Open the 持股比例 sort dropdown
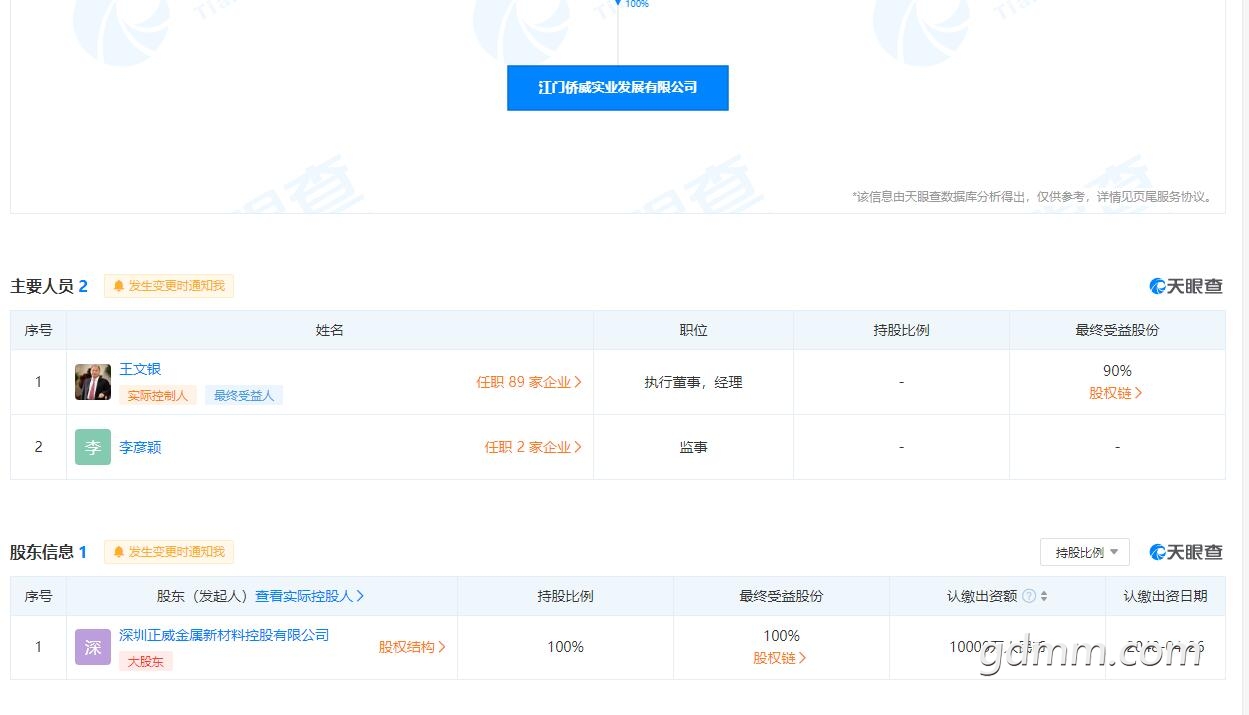The width and height of the screenshot is (1249, 715). 1085,552
